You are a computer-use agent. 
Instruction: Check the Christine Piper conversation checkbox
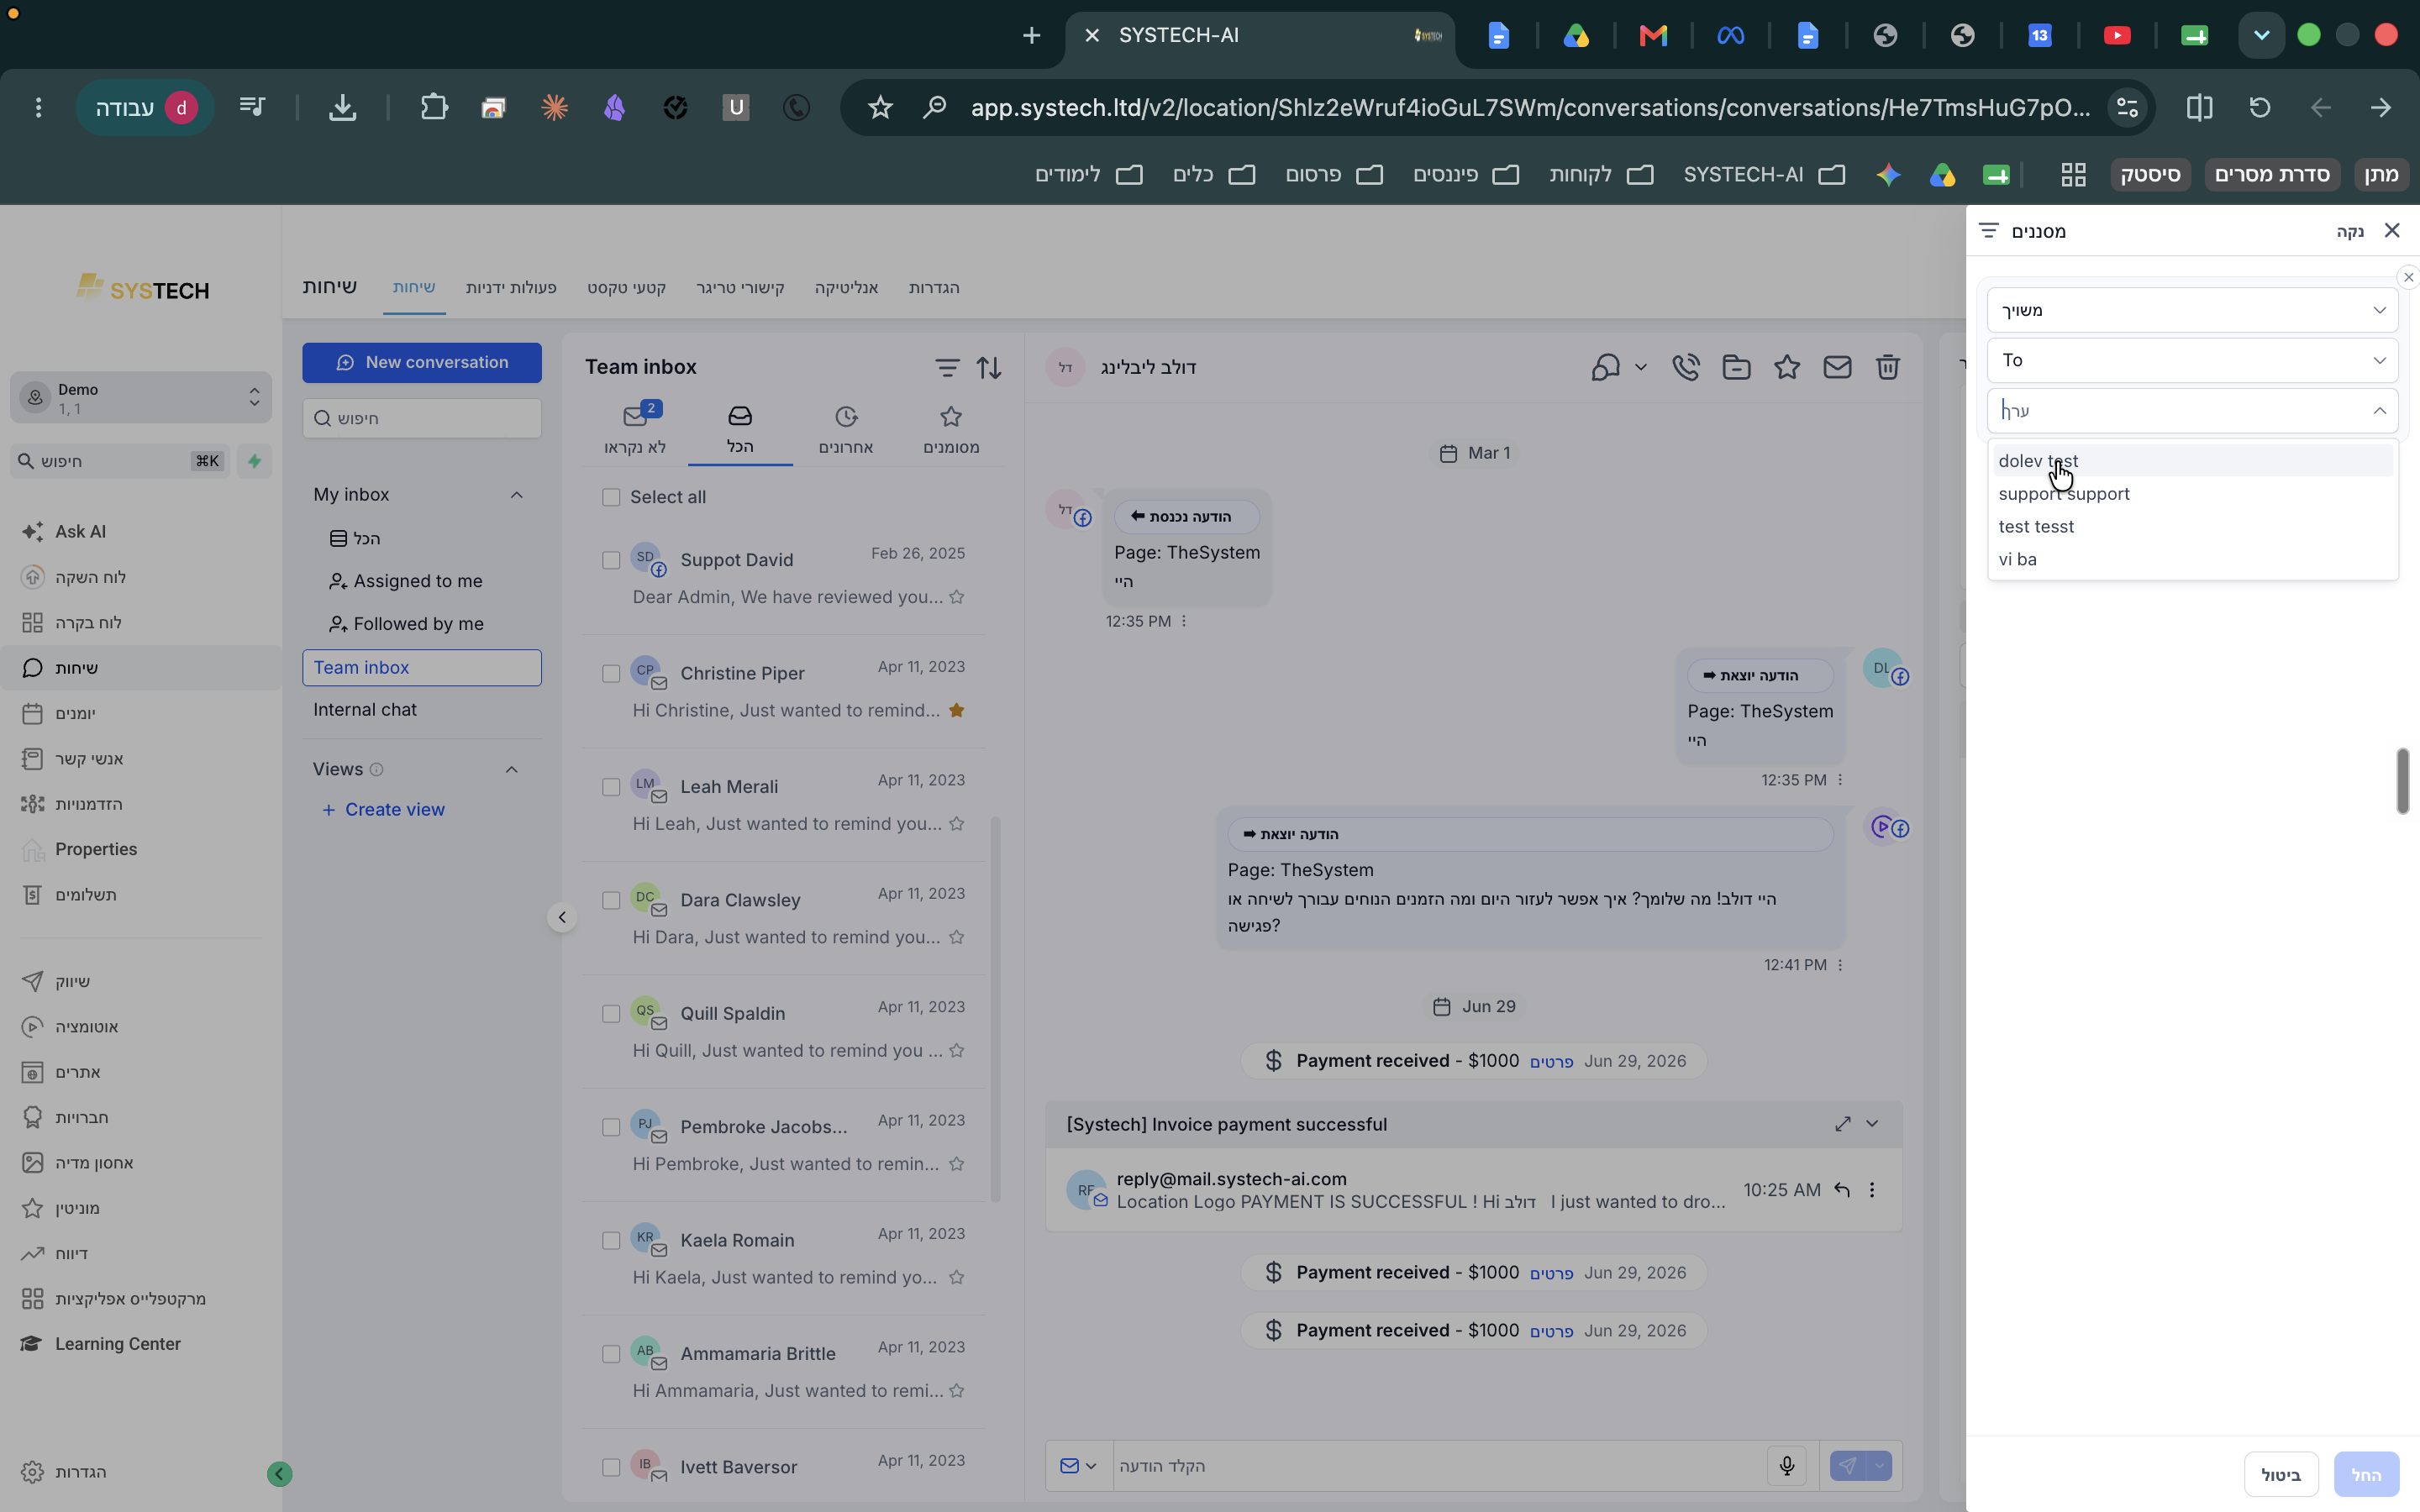[x=611, y=674]
